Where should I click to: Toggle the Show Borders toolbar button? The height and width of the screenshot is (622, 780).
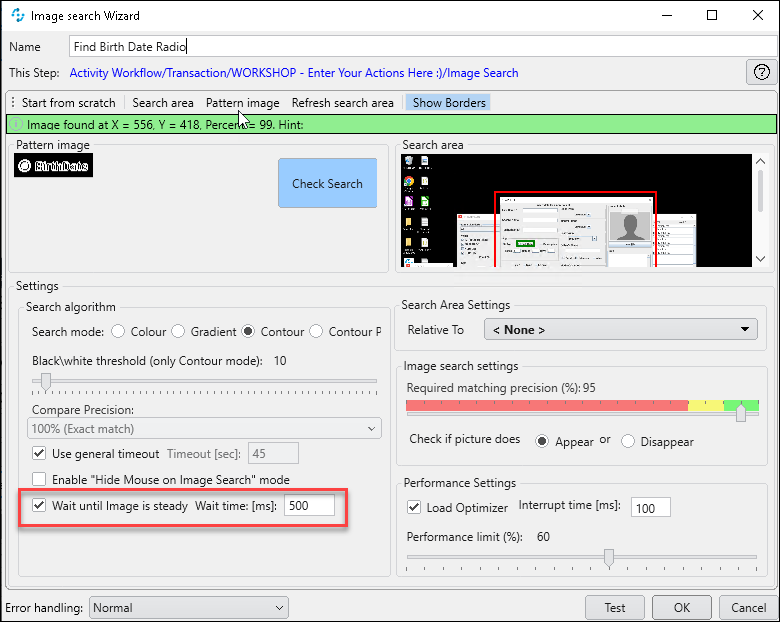449,103
